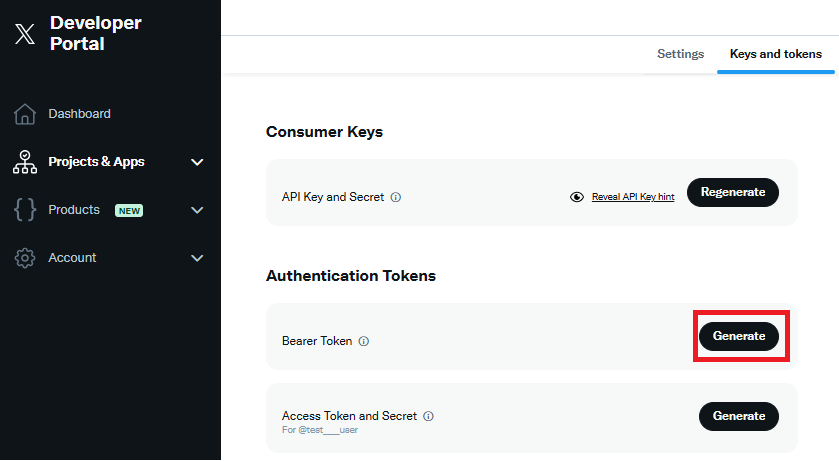Regenerate the API Key and Secret
The height and width of the screenshot is (461, 839).
point(733,193)
